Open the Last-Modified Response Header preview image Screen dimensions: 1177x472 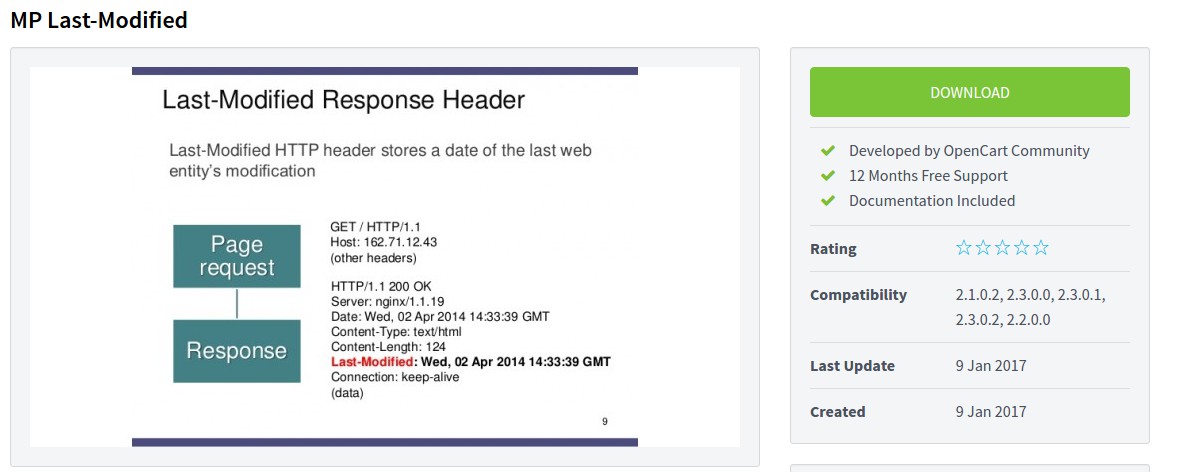385,256
